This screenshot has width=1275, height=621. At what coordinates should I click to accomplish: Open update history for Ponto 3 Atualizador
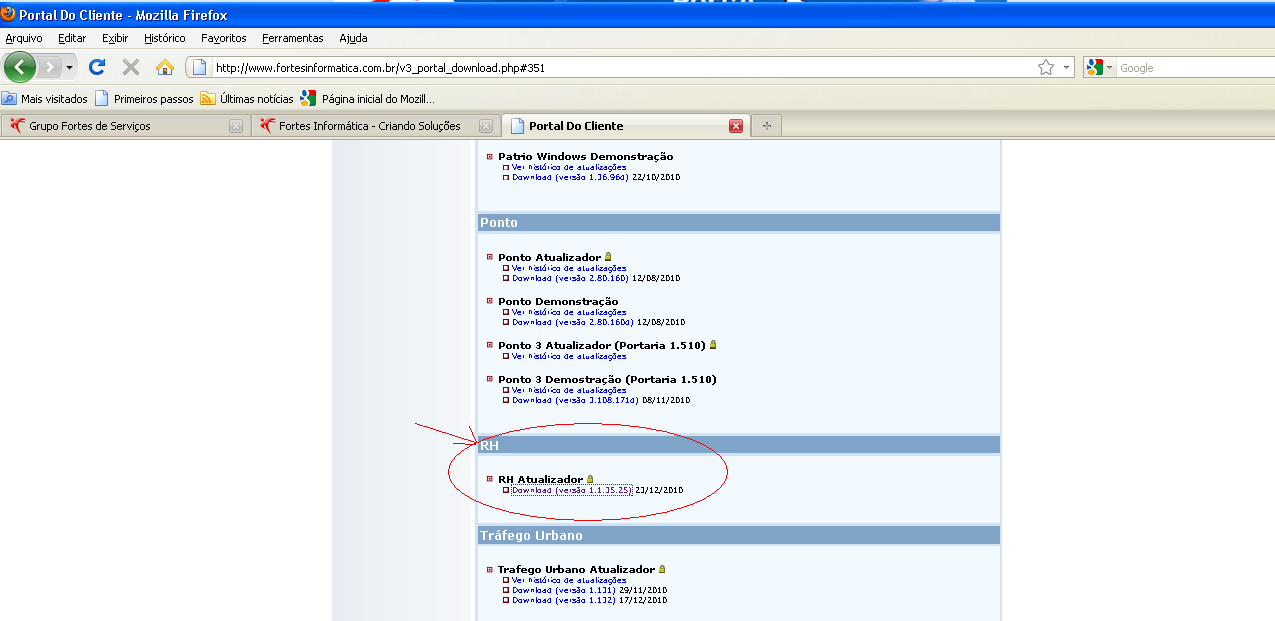(x=569, y=356)
